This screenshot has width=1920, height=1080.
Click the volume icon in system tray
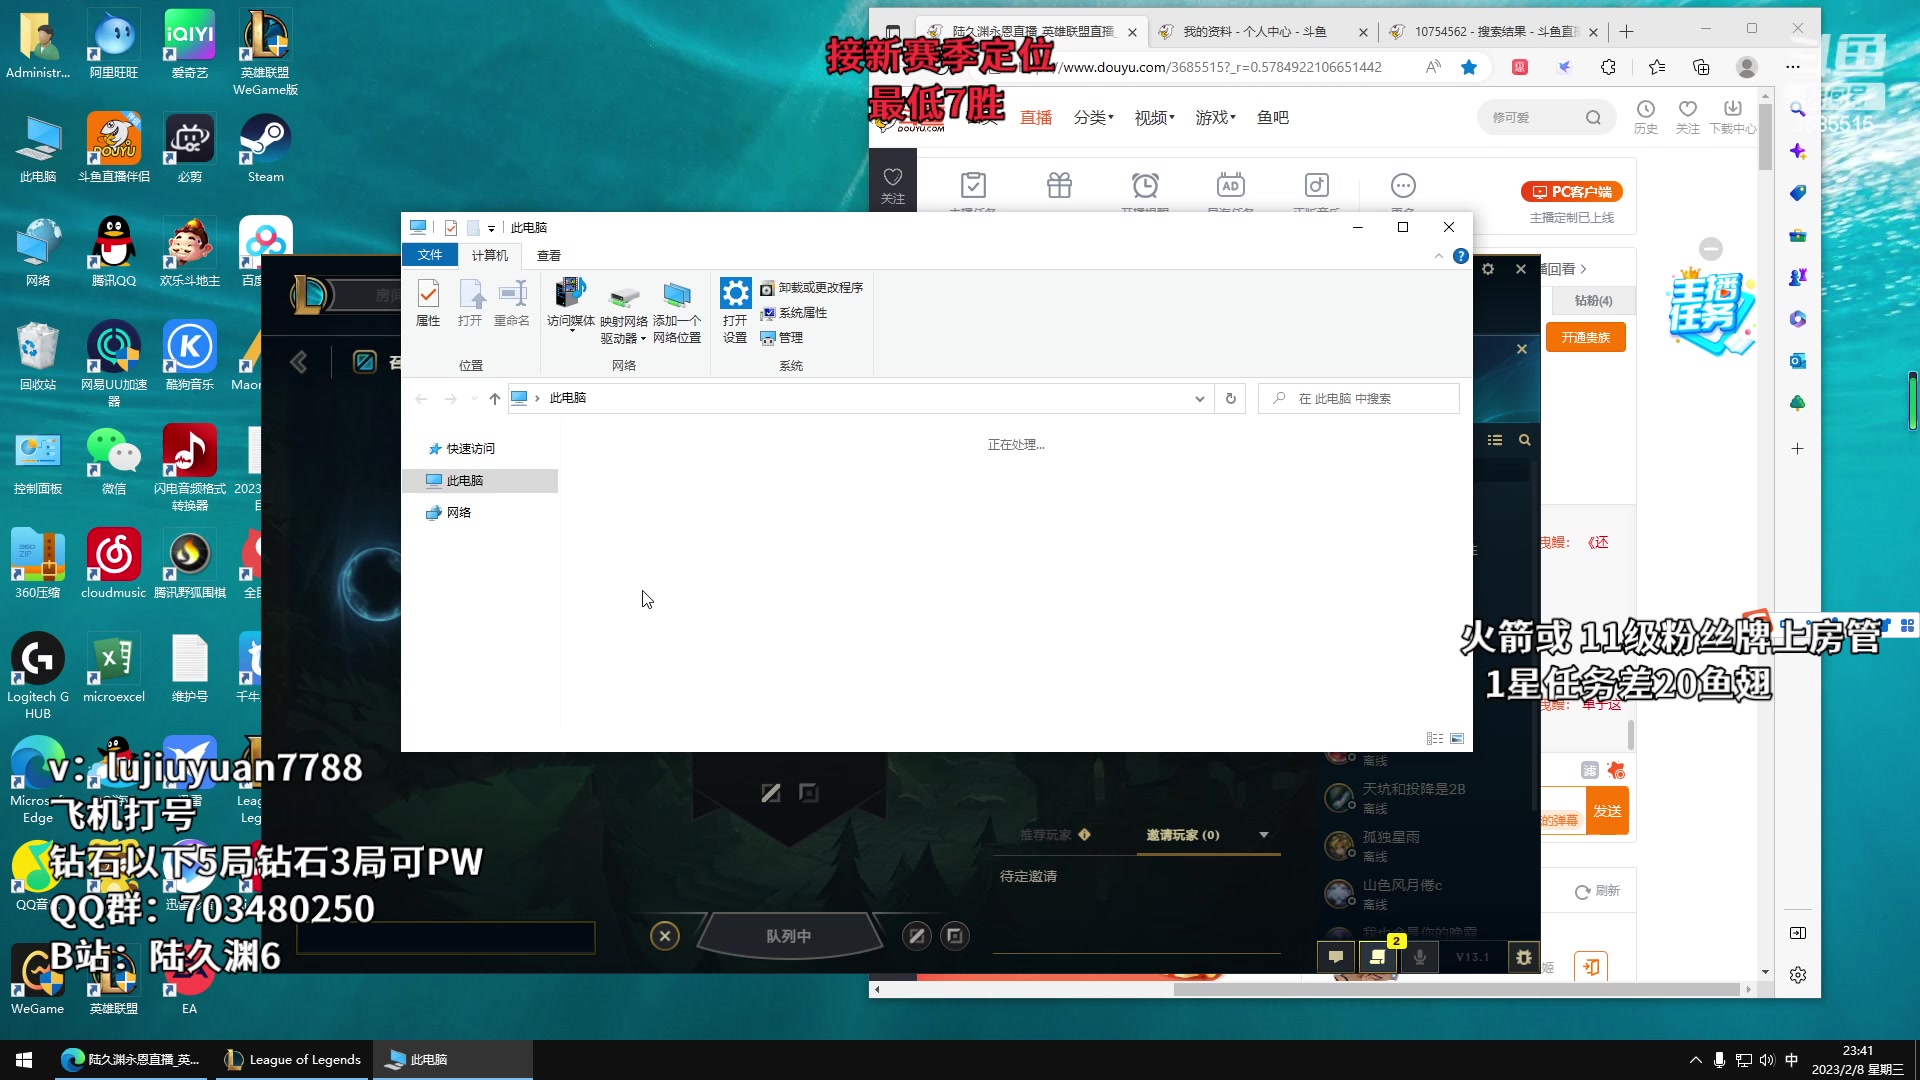[1767, 1060]
